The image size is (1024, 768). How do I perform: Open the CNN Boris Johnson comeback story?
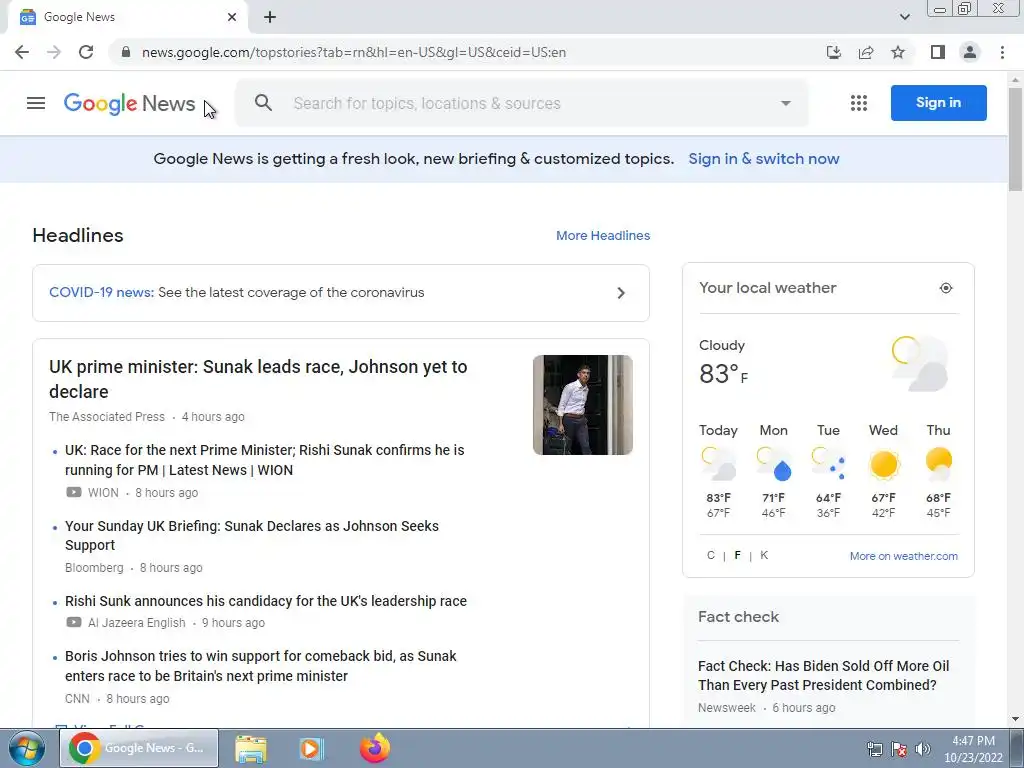click(261, 665)
